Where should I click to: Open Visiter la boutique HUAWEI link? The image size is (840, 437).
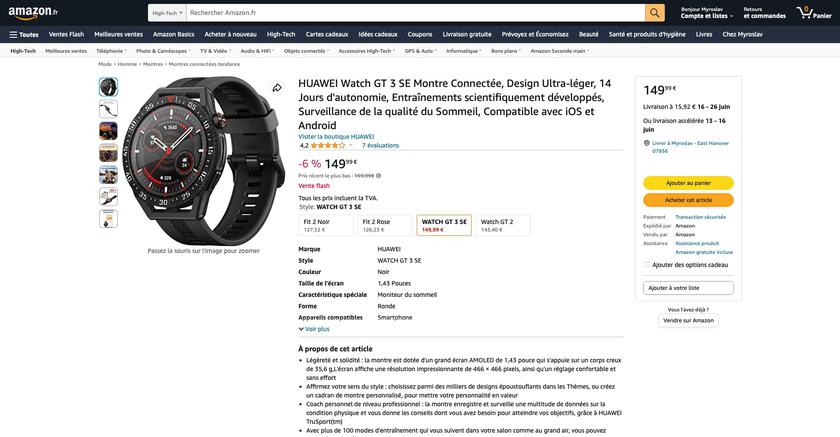pos(336,137)
